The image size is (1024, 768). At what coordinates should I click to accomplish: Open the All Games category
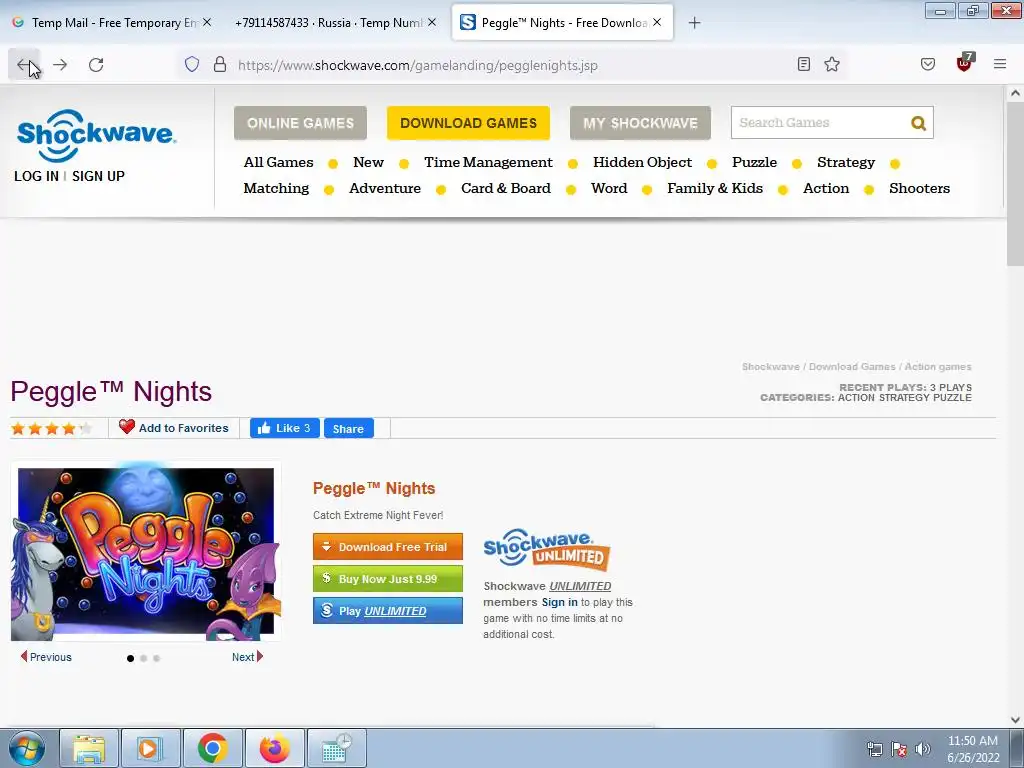pos(278,162)
